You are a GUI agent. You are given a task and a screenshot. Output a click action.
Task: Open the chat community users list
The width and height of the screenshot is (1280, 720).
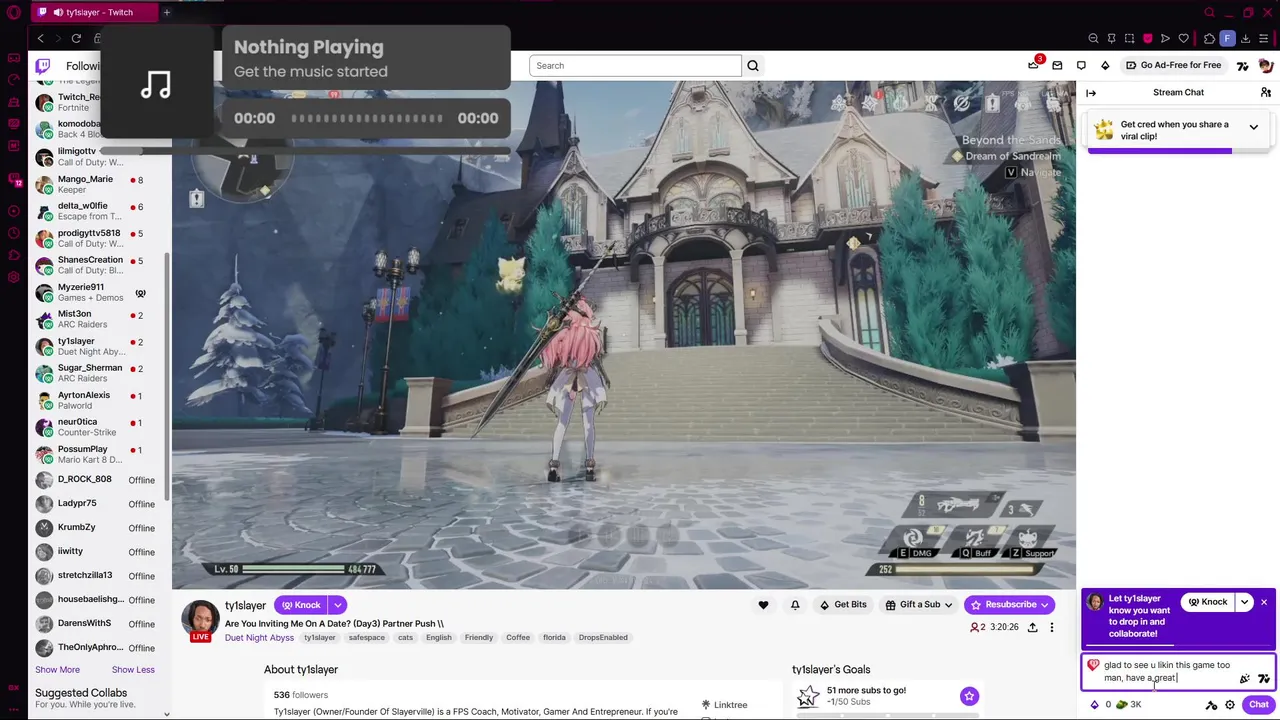[1265, 92]
